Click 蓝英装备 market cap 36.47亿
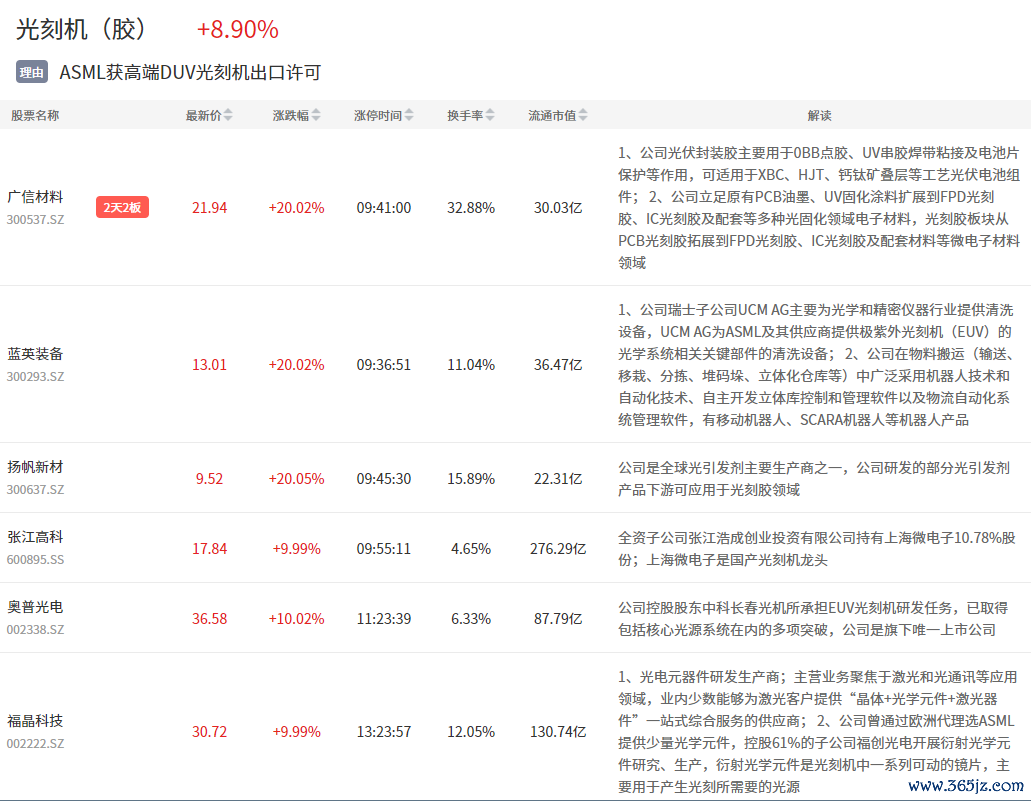The height and width of the screenshot is (801, 1031). [x=558, y=365]
